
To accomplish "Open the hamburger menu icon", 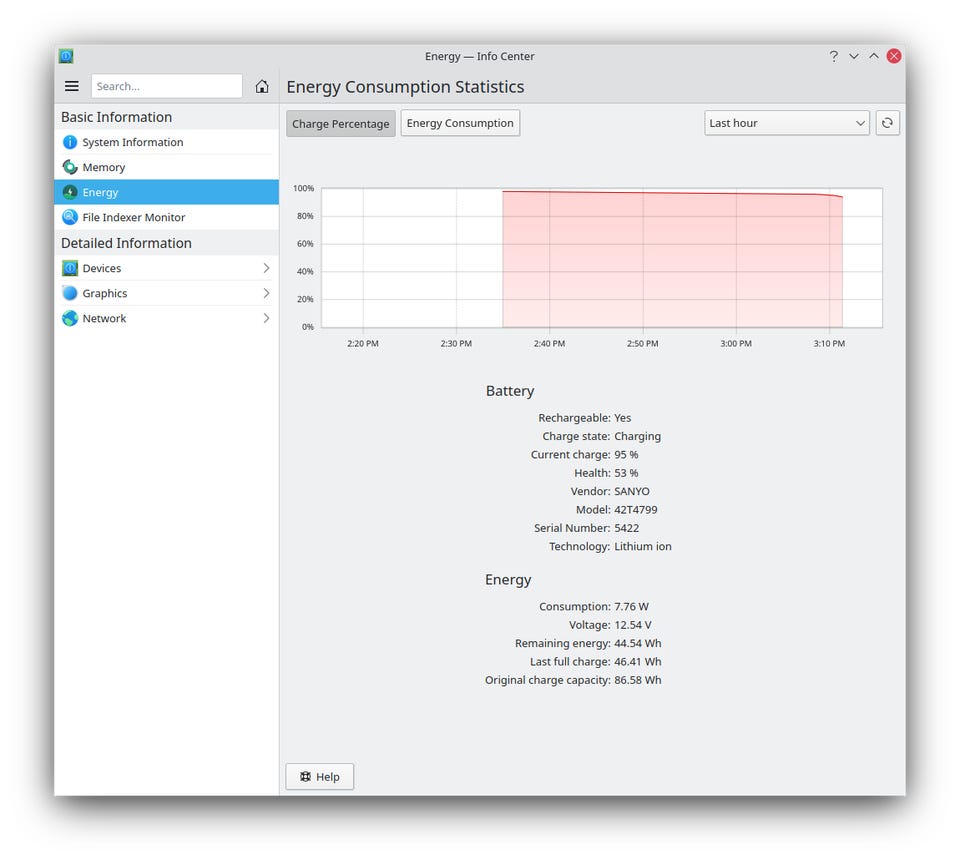I will point(72,87).
